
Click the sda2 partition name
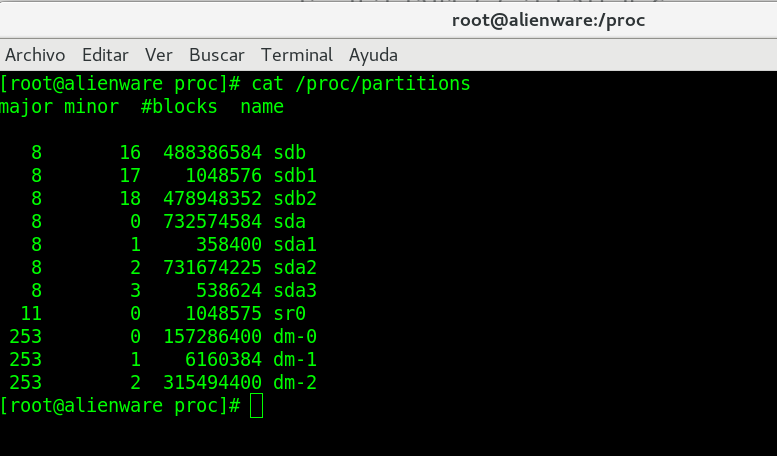[x=295, y=268]
